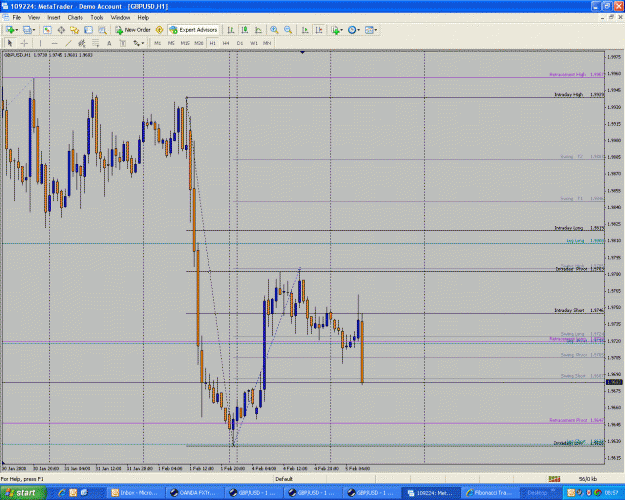Screen dimensions: 625x500
Task: Open the Insert menu
Action: (54, 18)
